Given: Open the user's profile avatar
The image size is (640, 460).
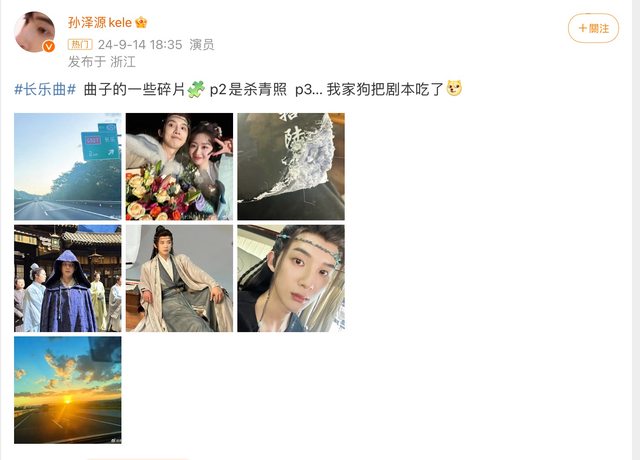Looking at the screenshot, I should tap(35, 32).
